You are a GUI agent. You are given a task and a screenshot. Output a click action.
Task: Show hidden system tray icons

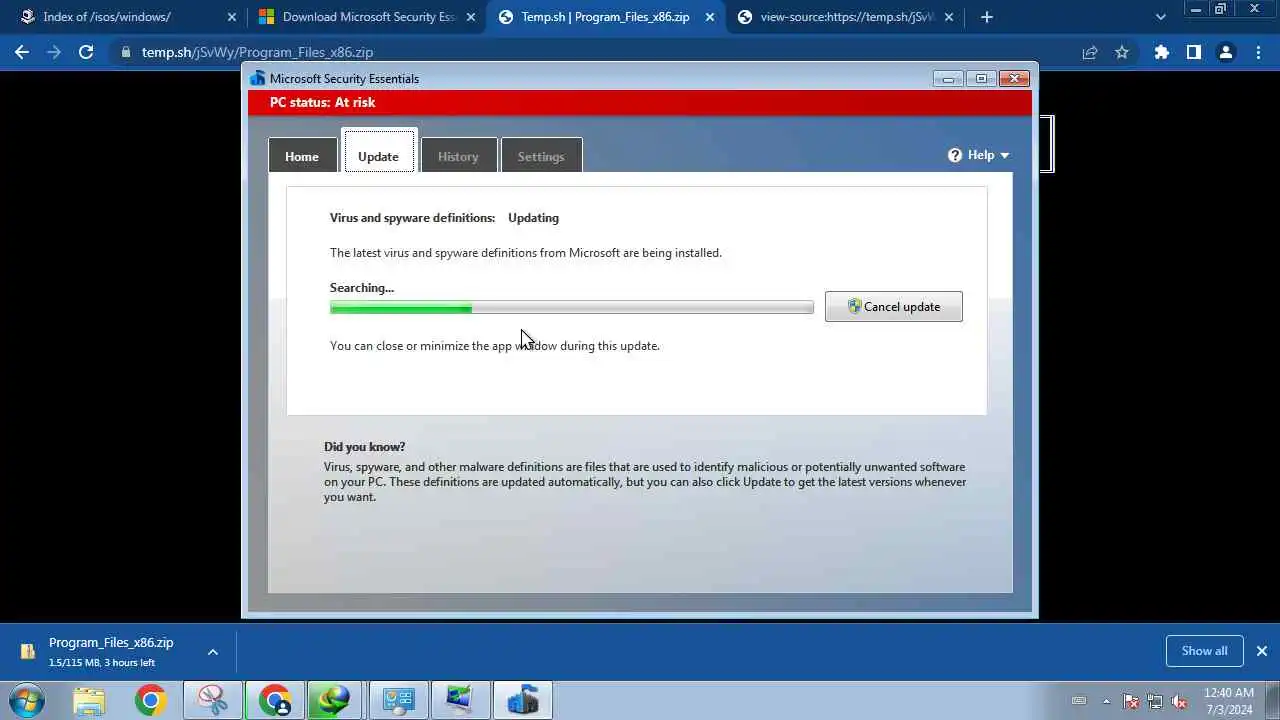pyautogui.click(x=1106, y=701)
